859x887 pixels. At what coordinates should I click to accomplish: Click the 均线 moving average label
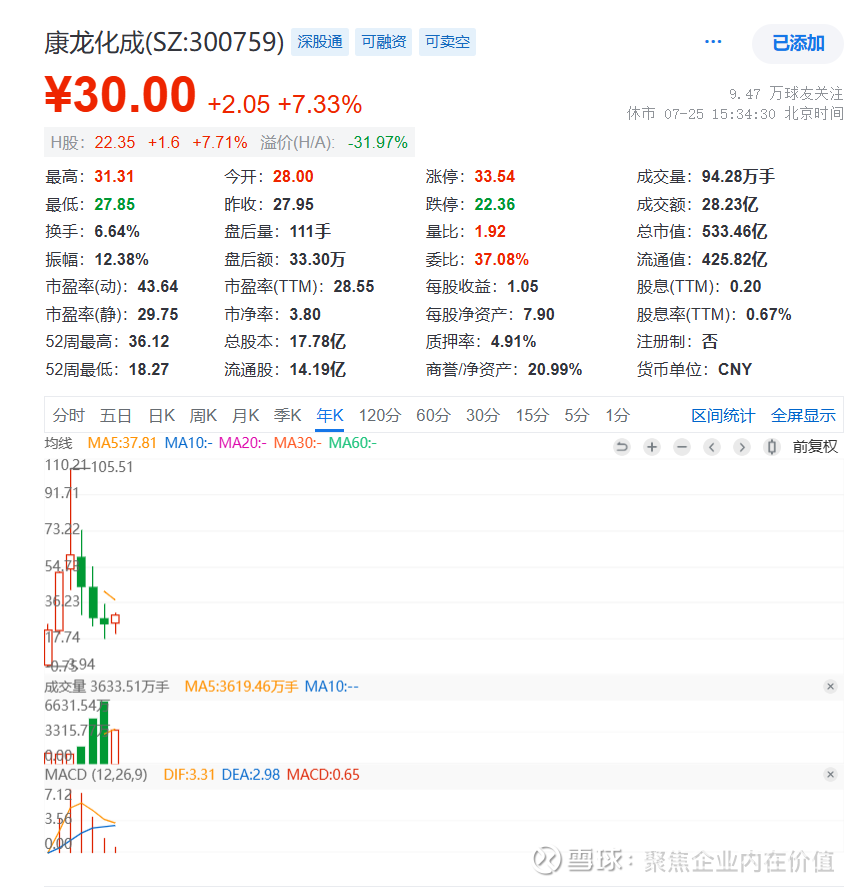[59, 443]
